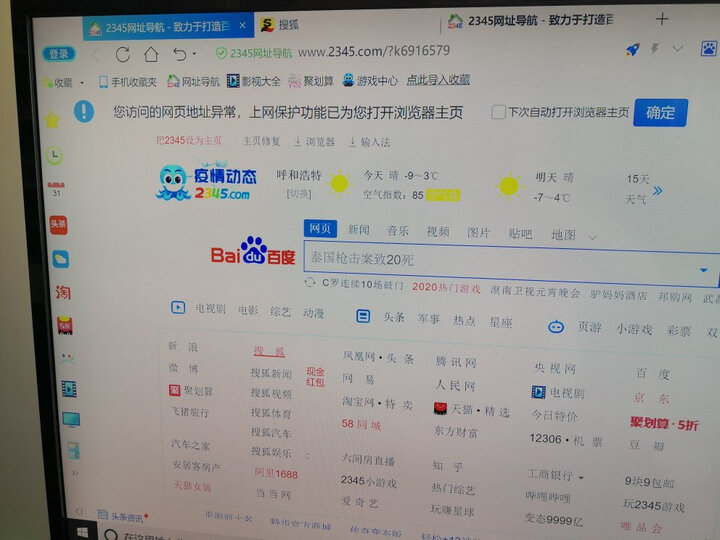Select the 新闻 search tab

pos(359,230)
